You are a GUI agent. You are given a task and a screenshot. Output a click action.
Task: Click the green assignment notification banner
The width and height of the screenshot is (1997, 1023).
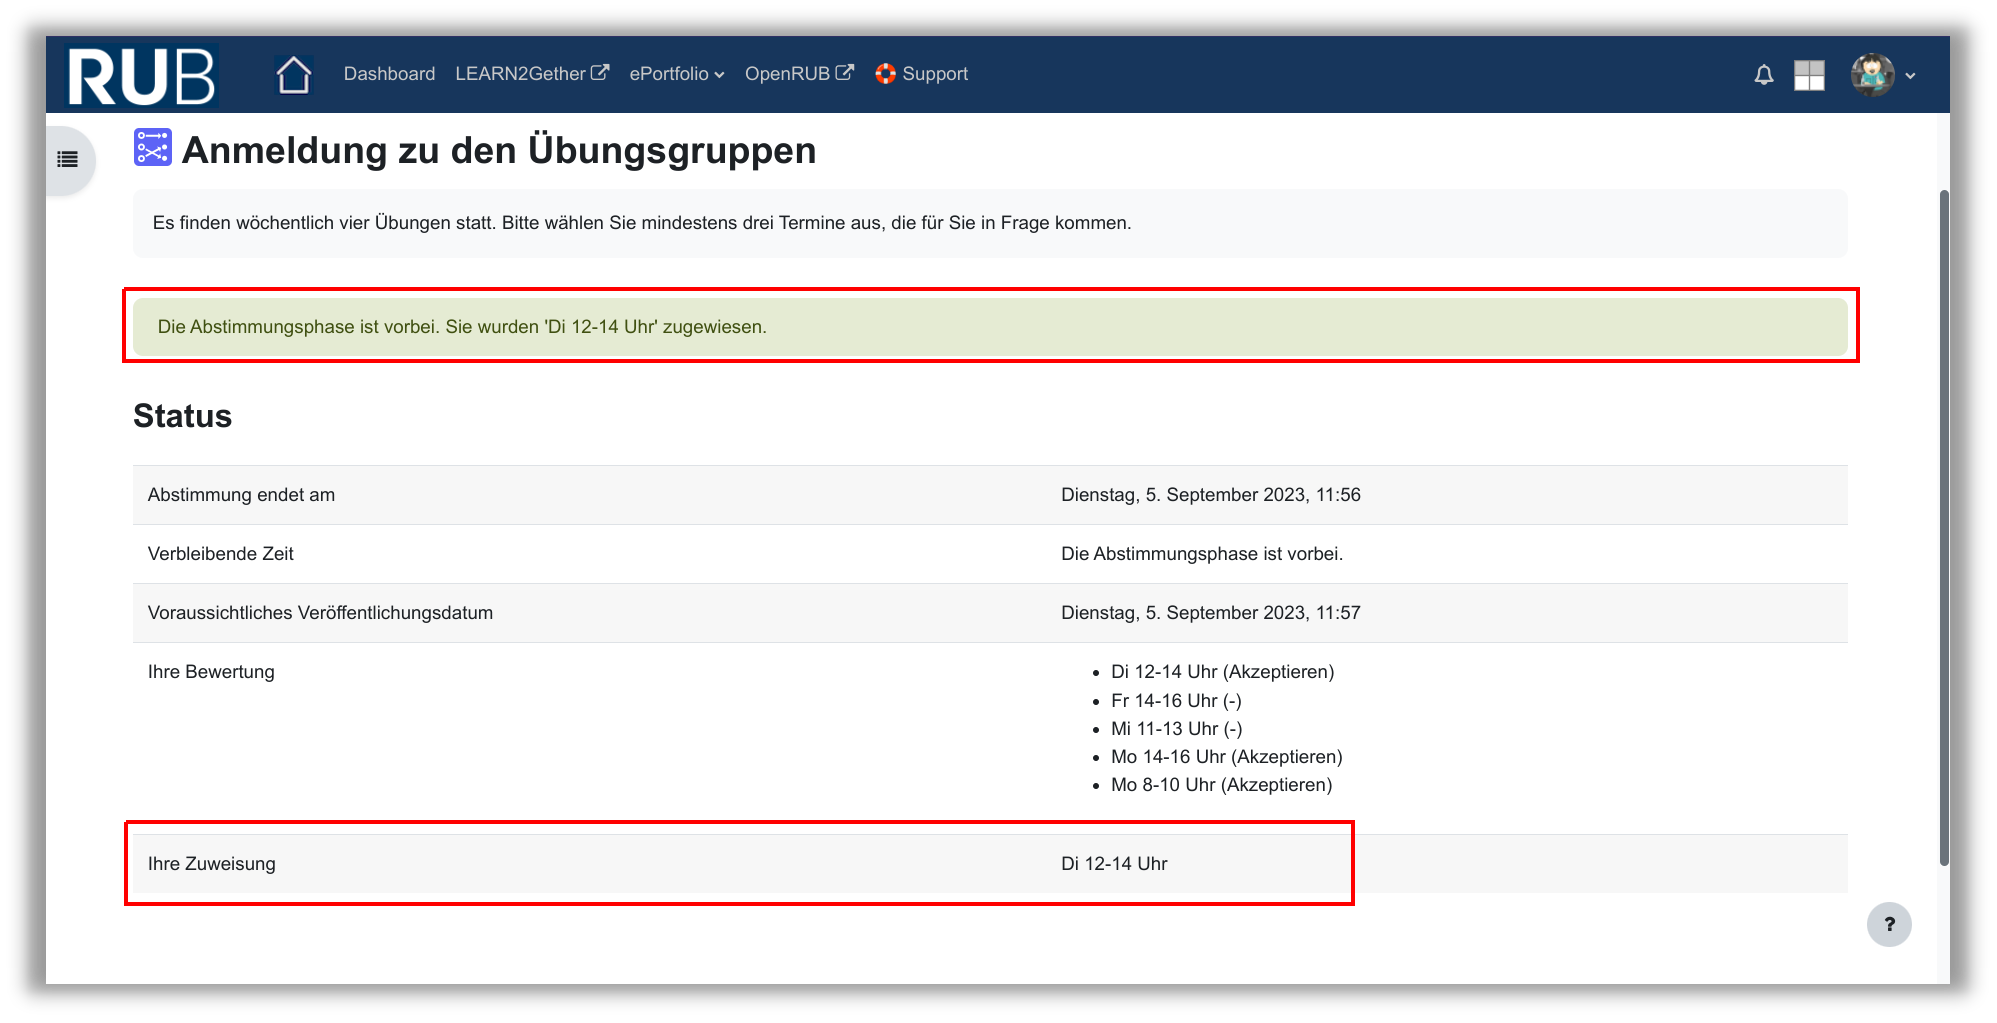pos(989,327)
